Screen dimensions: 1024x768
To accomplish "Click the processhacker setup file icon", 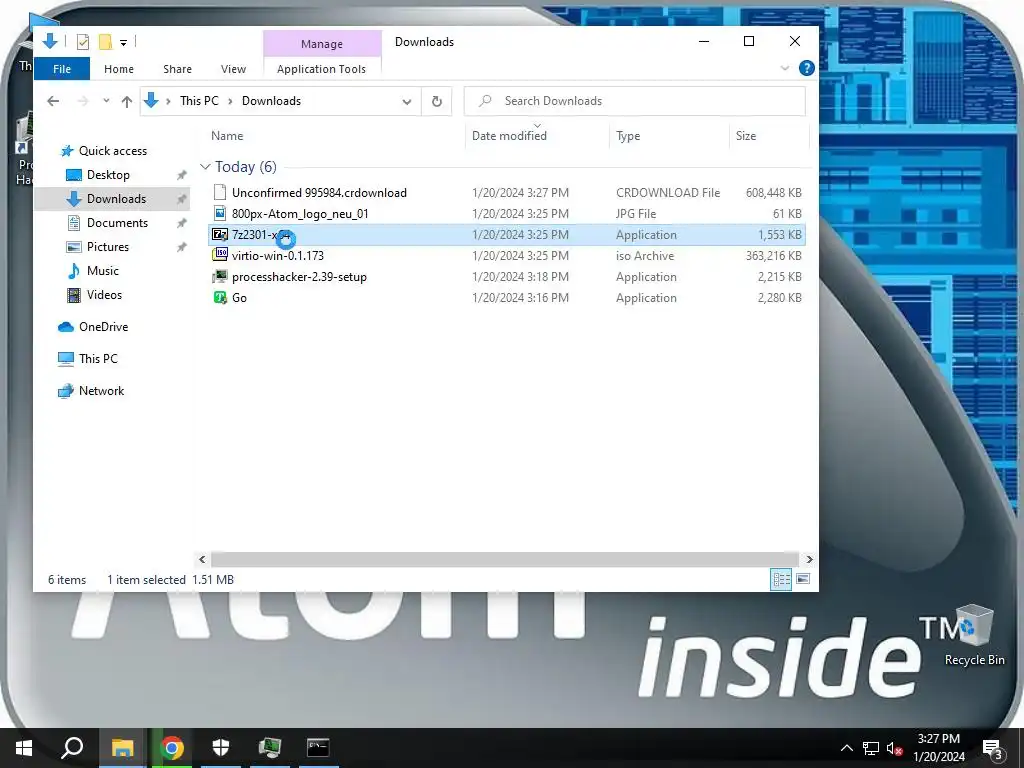I will pos(220,276).
